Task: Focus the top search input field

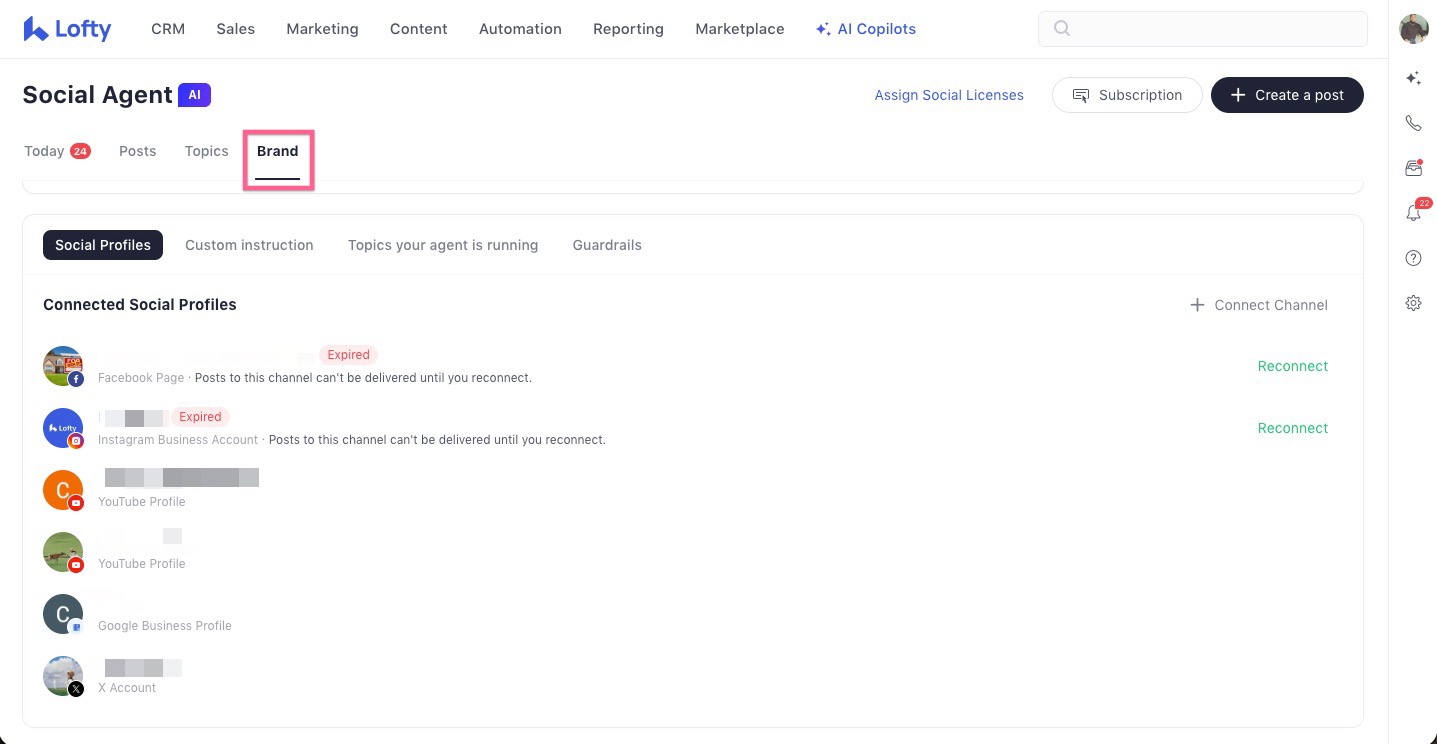Action: coord(1203,29)
